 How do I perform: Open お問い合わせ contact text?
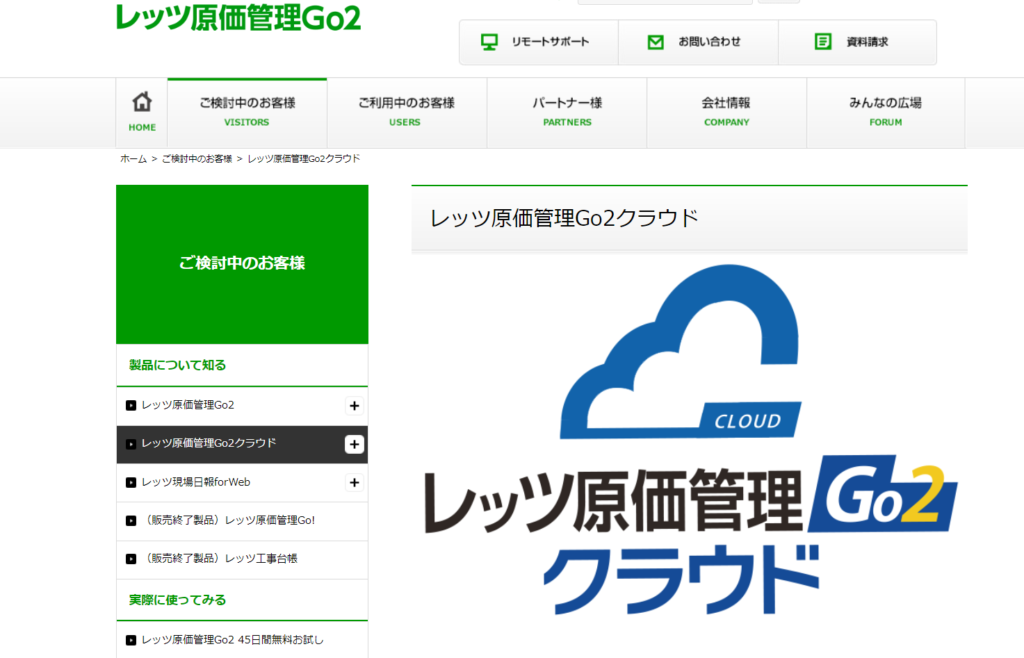click(709, 42)
